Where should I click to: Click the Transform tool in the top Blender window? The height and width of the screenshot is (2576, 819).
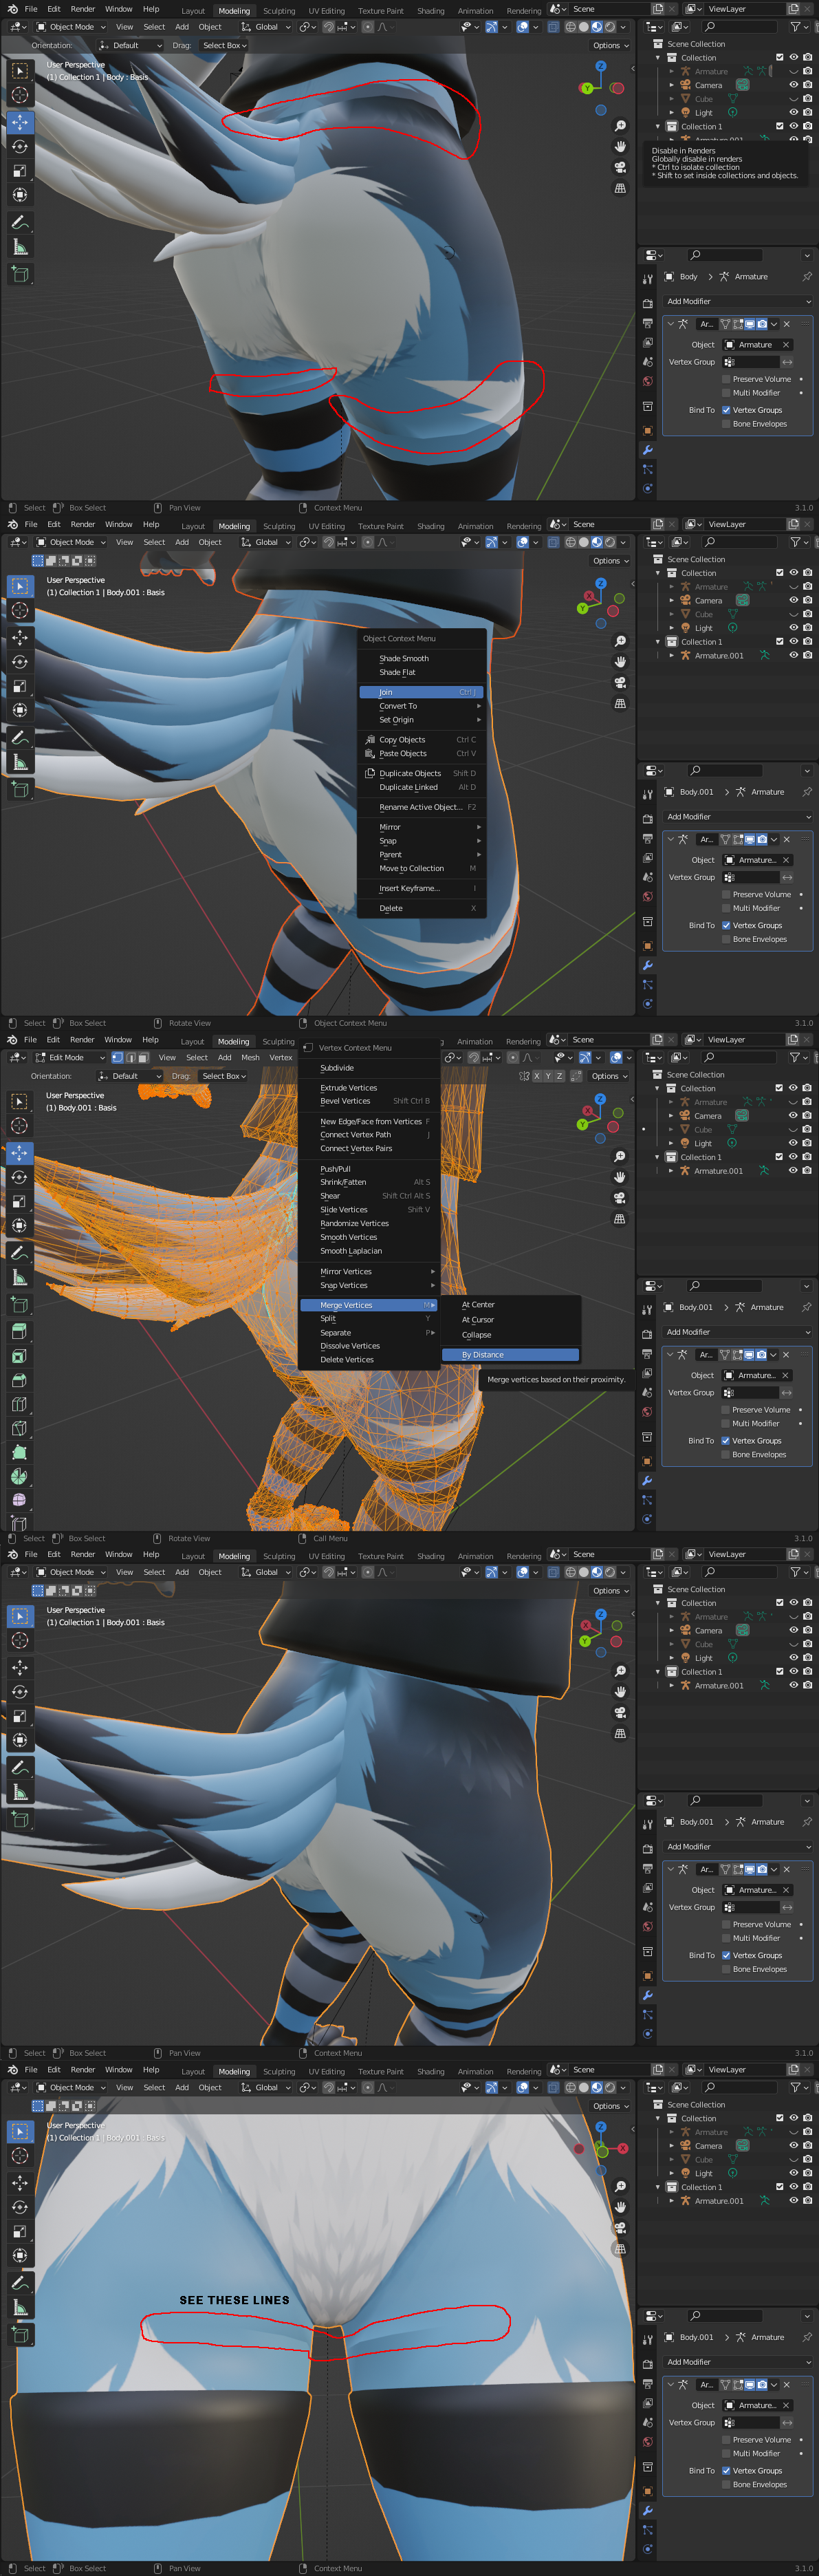[x=20, y=195]
